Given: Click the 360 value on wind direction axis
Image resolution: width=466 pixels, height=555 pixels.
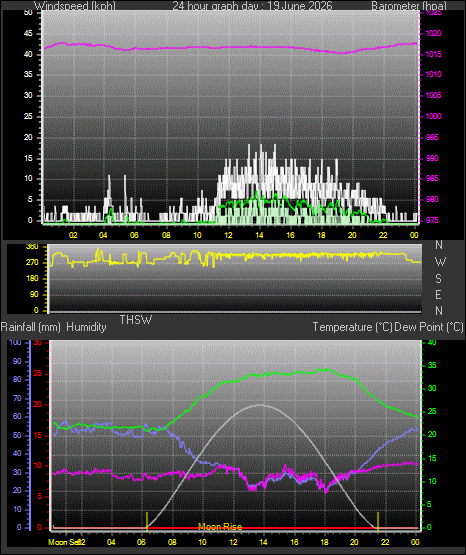Looking at the screenshot, I should pyautogui.click(x=32, y=247).
